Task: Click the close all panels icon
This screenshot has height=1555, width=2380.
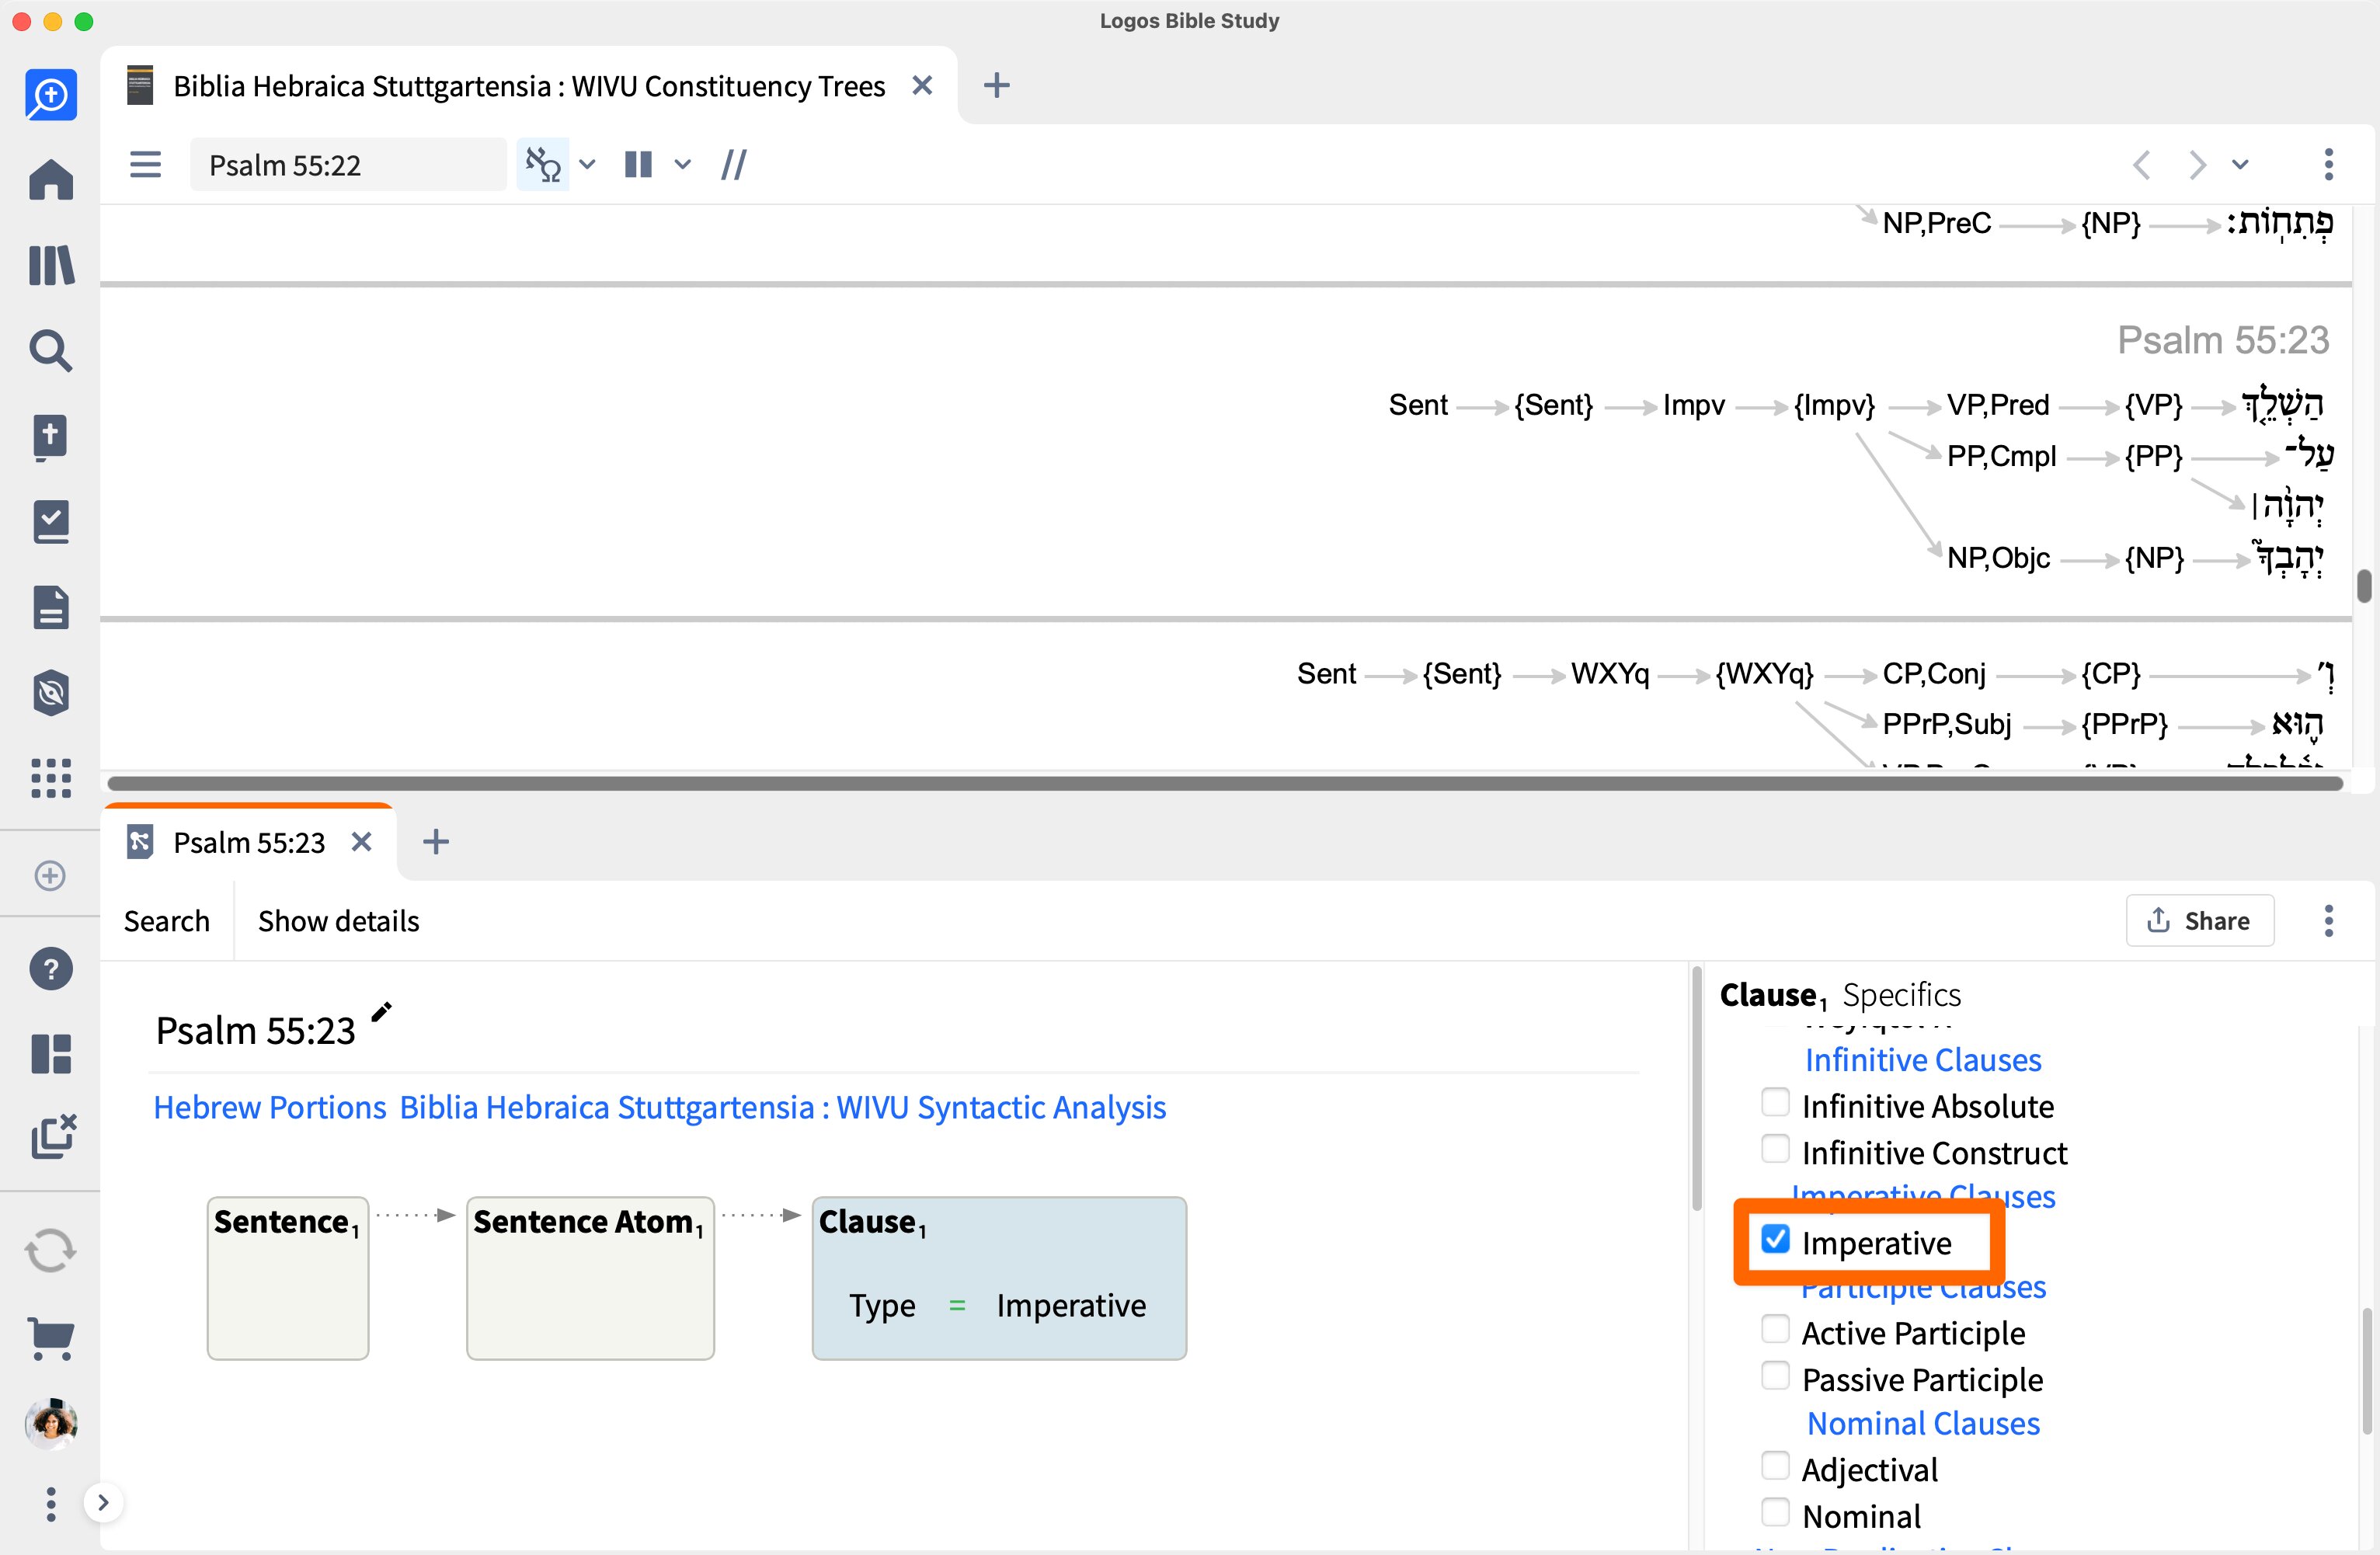Action: pyautogui.click(x=53, y=1137)
